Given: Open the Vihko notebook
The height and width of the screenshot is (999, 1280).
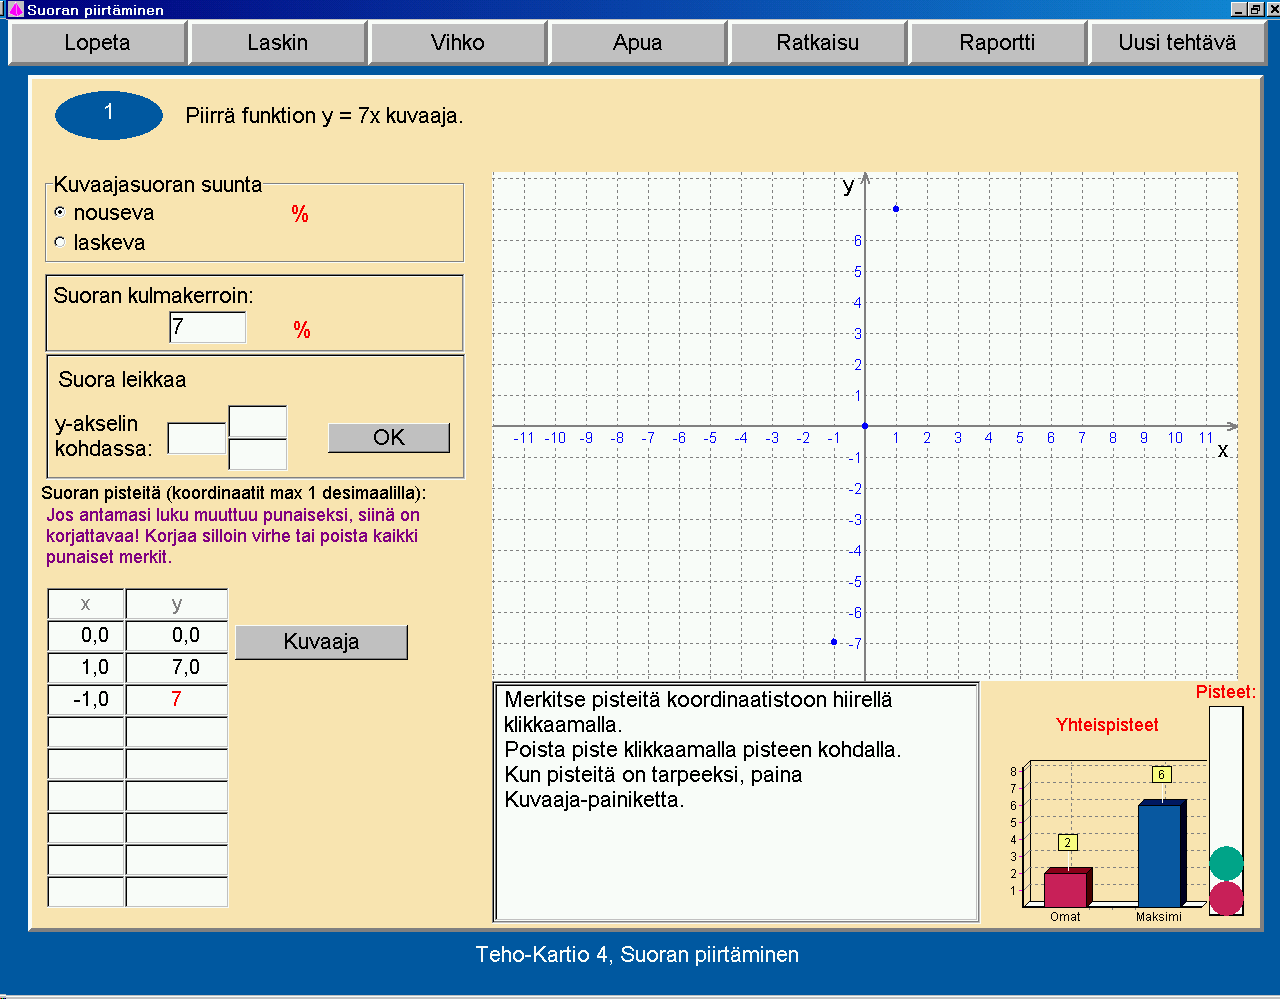Looking at the screenshot, I should [x=458, y=43].
